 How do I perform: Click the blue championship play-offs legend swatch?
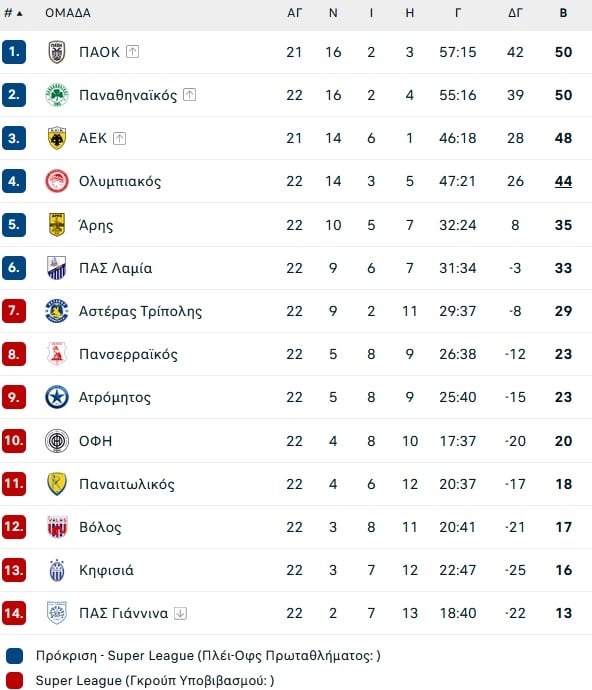tap(14, 656)
